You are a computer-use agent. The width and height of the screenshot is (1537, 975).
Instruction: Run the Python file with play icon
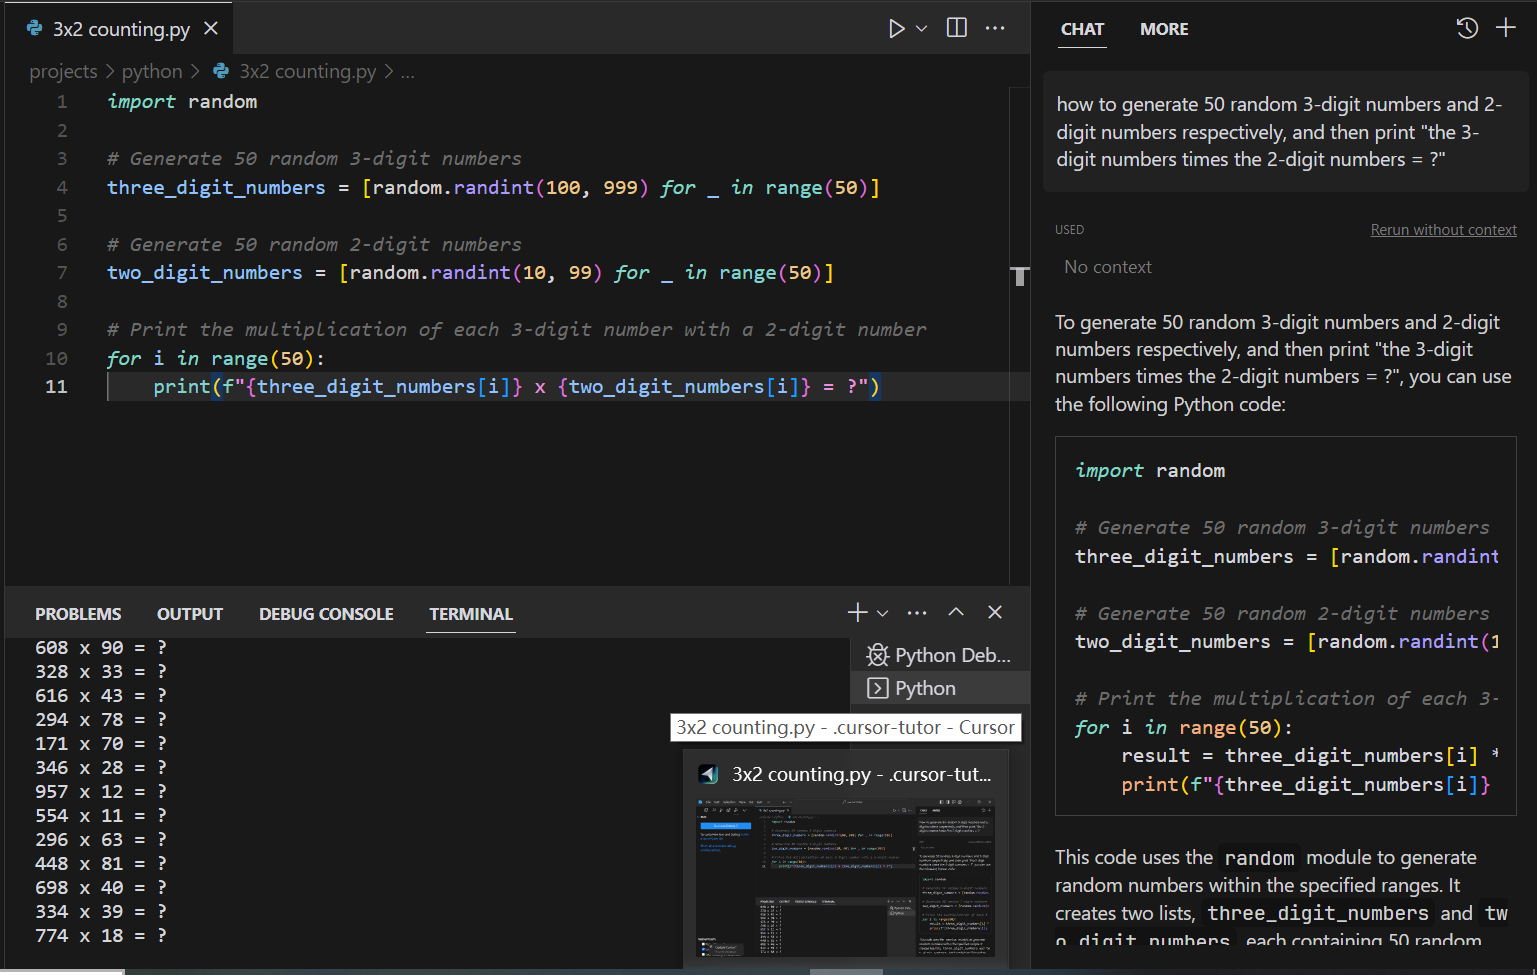click(896, 29)
